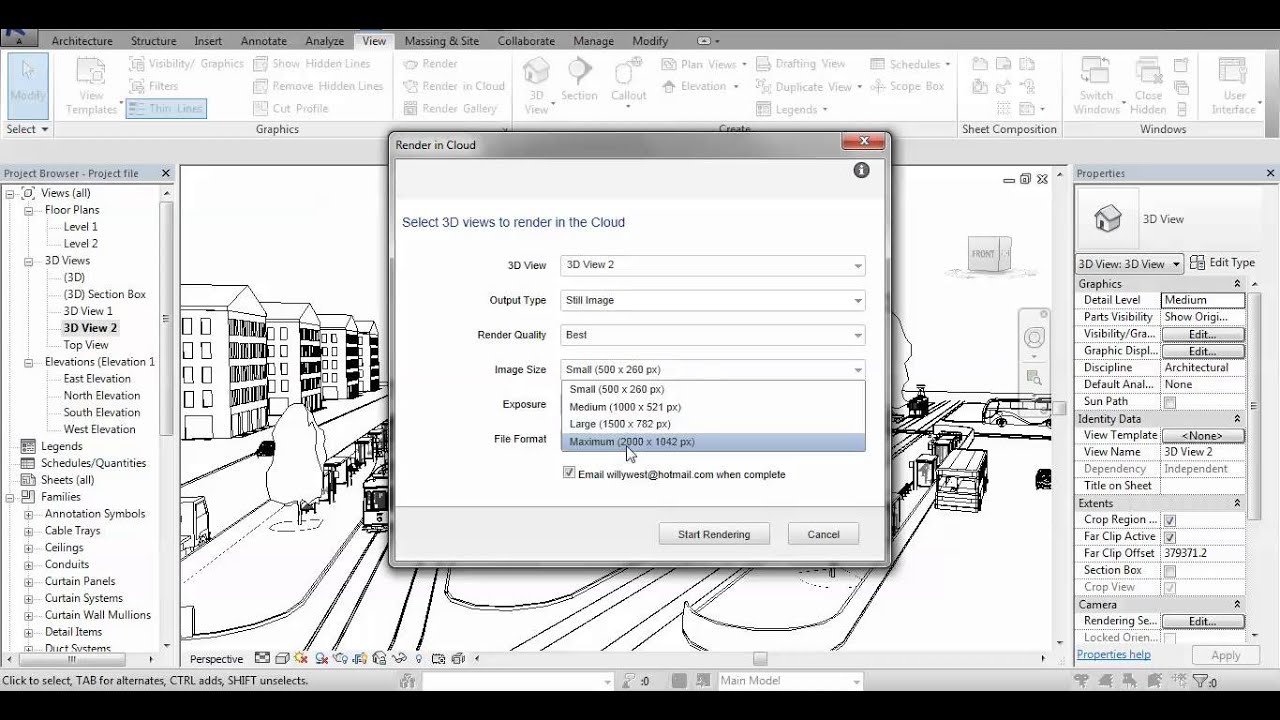Switch to the Insert ribbon tab

pos(208,41)
